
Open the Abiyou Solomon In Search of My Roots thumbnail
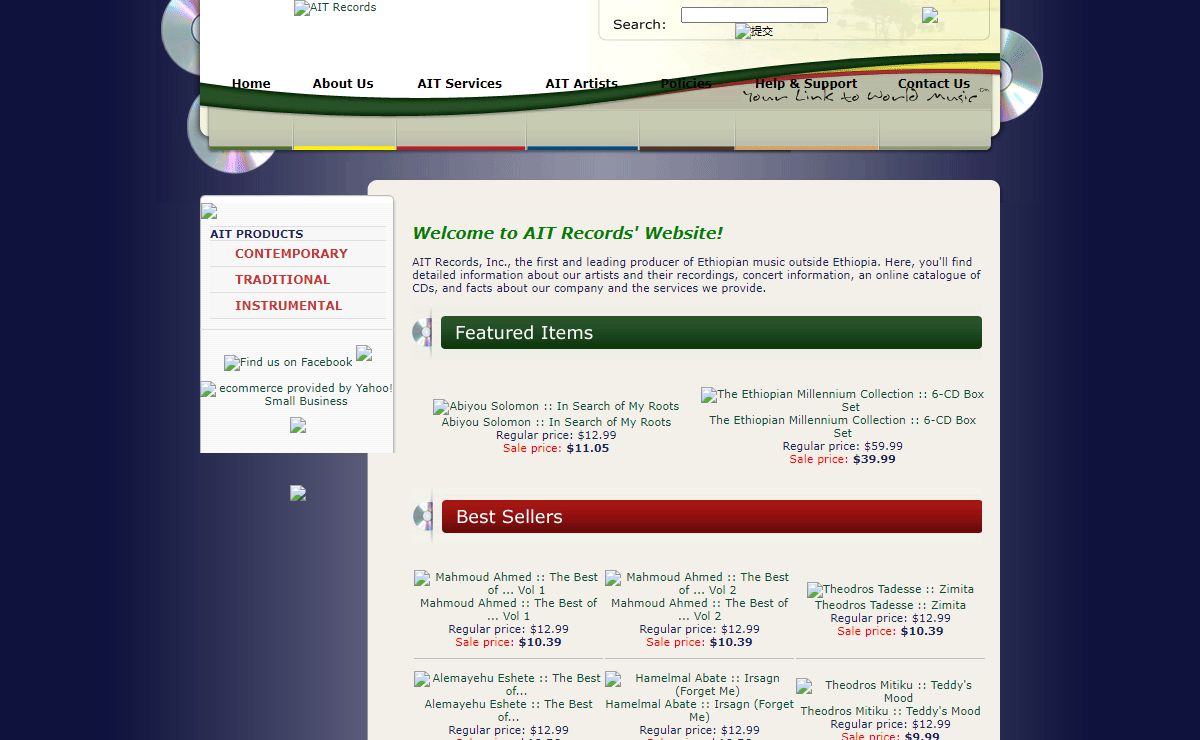(x=556, y=407)
